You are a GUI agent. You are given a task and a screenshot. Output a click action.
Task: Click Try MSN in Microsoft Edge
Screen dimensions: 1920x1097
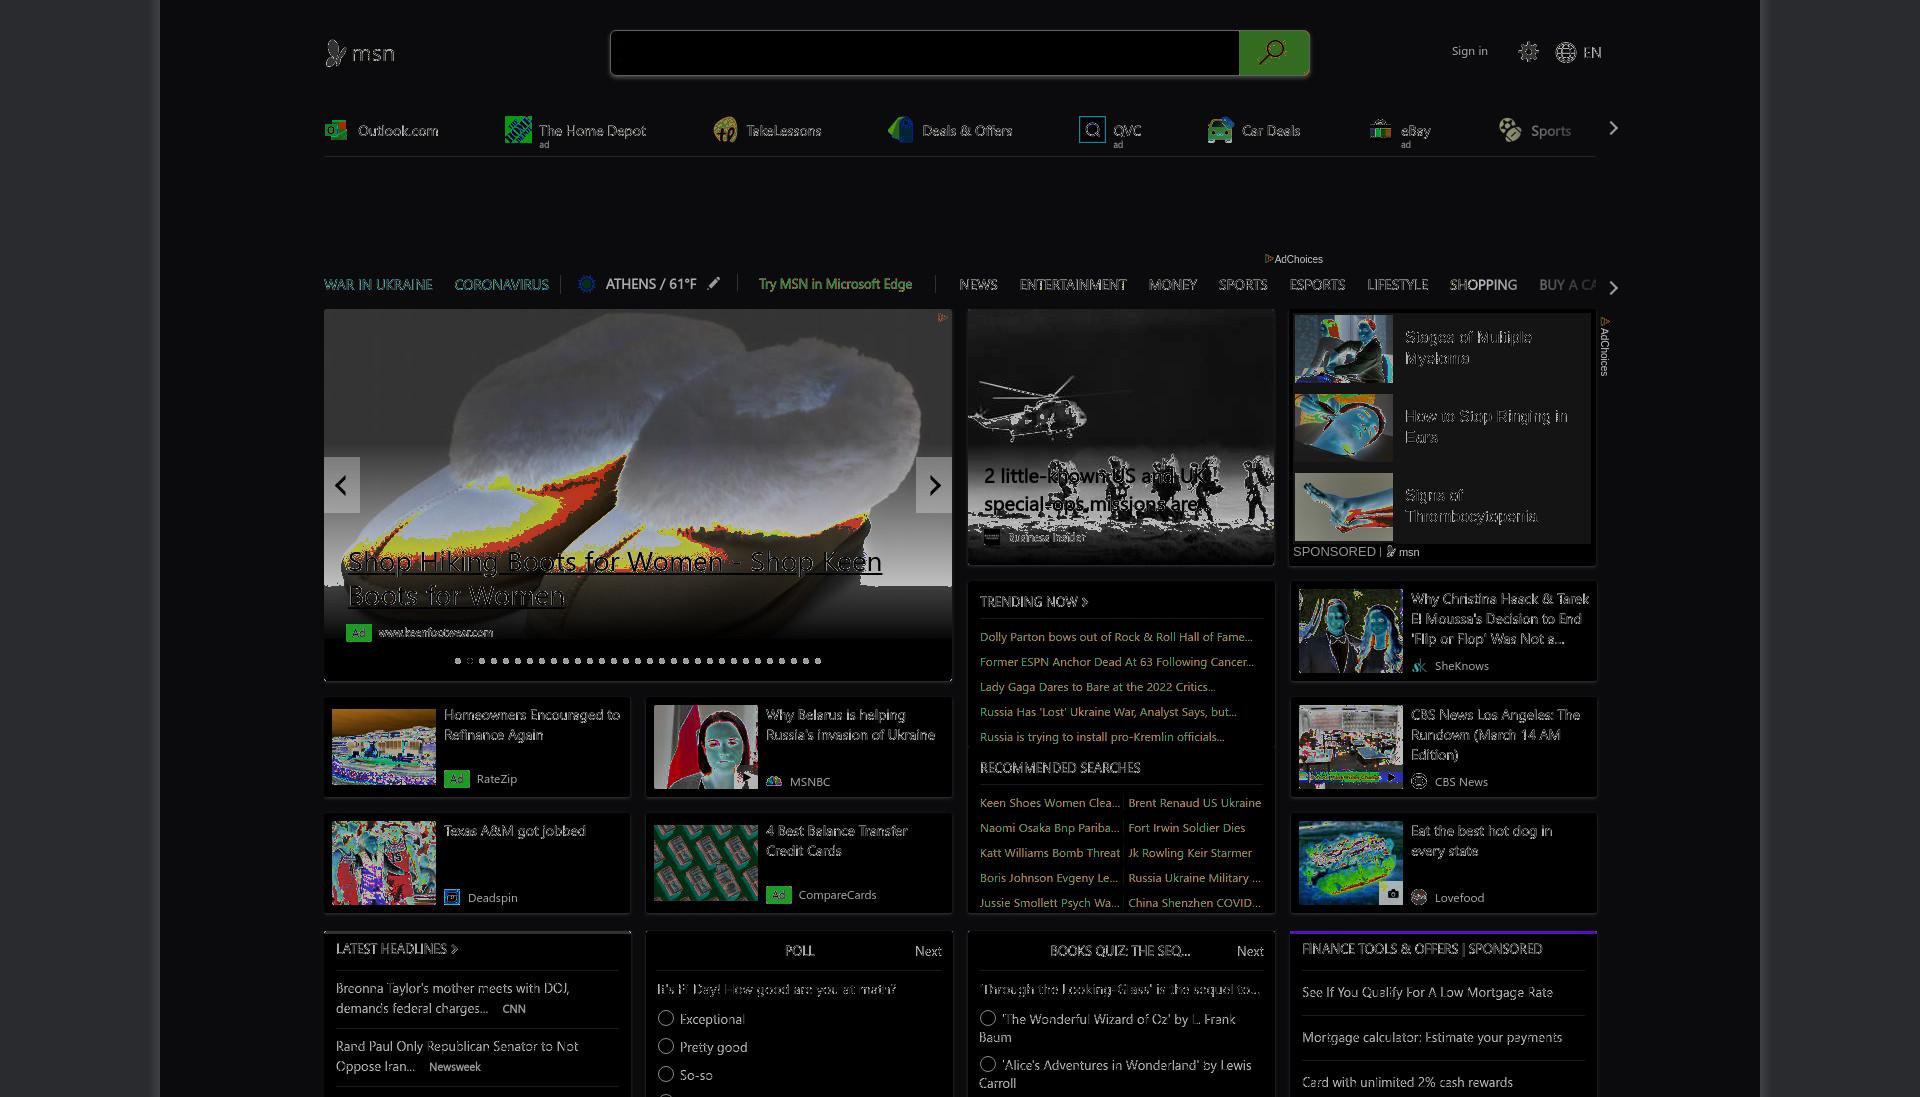pyautogui.click(x=835, y=284)
